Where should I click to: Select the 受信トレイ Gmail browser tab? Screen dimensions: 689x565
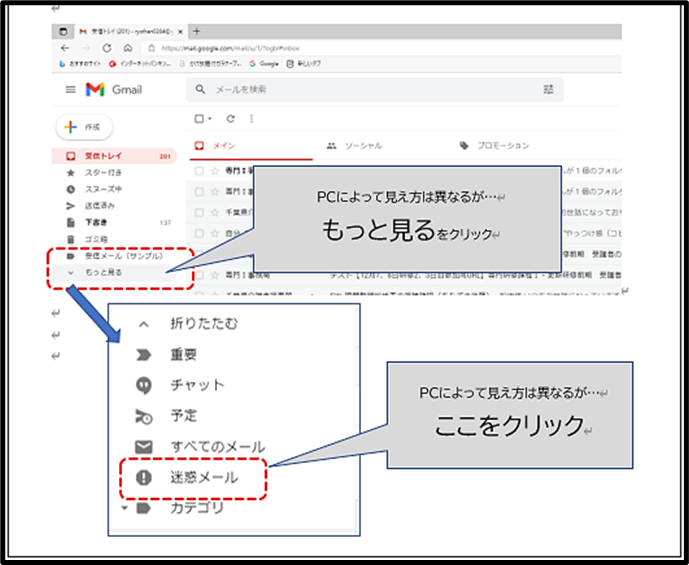point(131,32)
